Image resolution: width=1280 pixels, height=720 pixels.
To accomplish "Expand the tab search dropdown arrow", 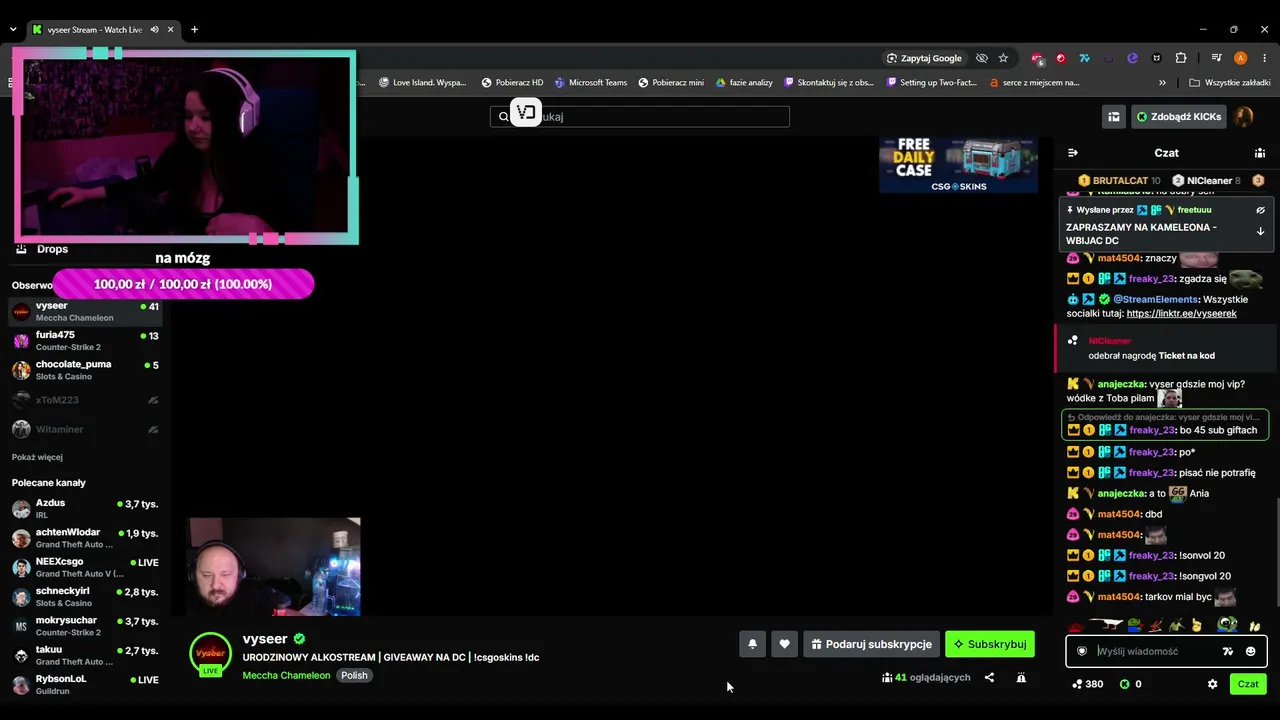I will pyautogui.click(x=13, y=30).
